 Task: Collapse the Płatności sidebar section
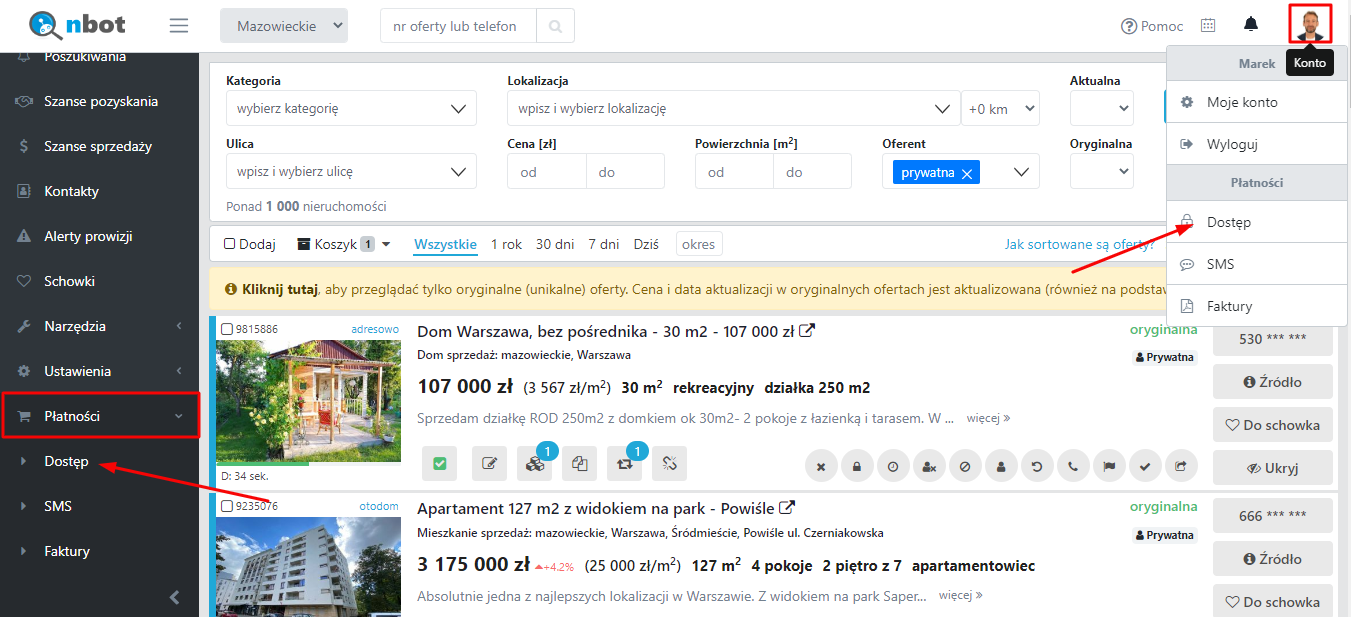(x=101, y=416)
